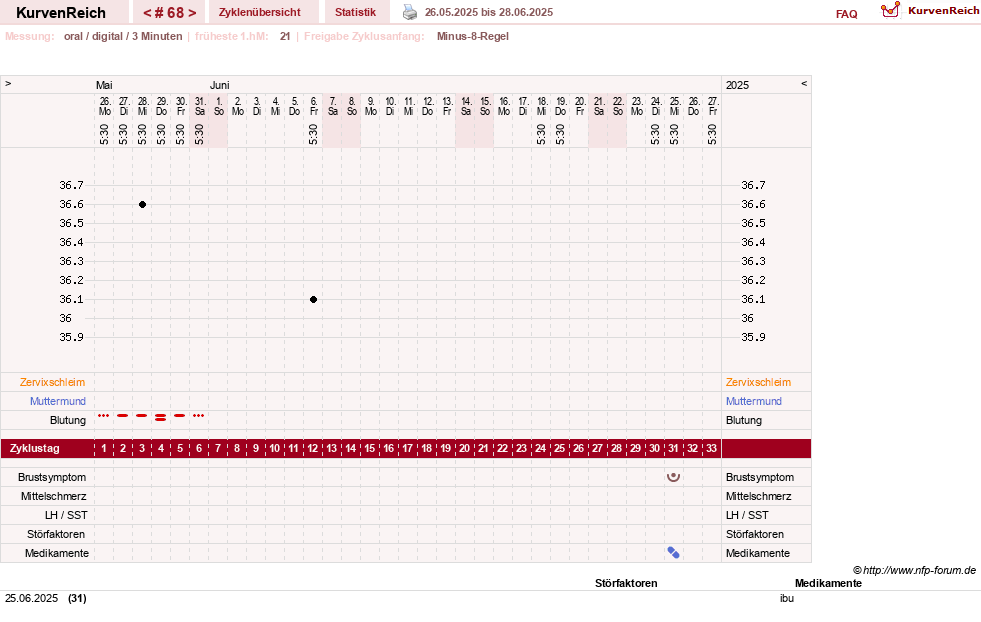Open the FAQ link
981x622 pixels.
click(x=846, y=14)
